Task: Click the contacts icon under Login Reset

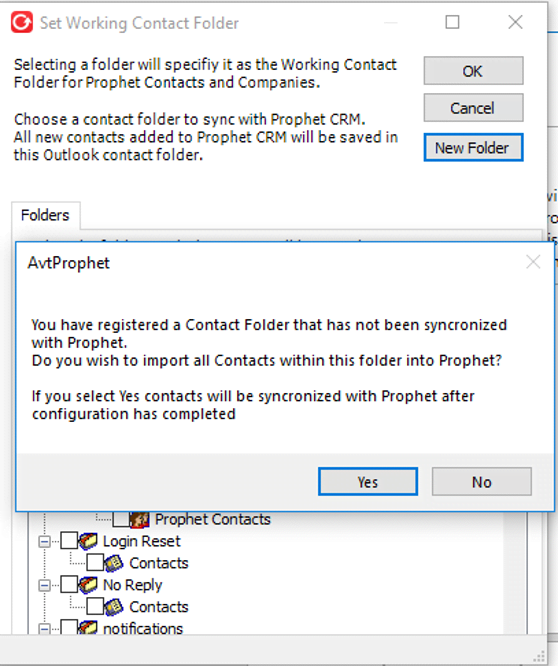Action: pyautogui.click(x=114, y=563)
